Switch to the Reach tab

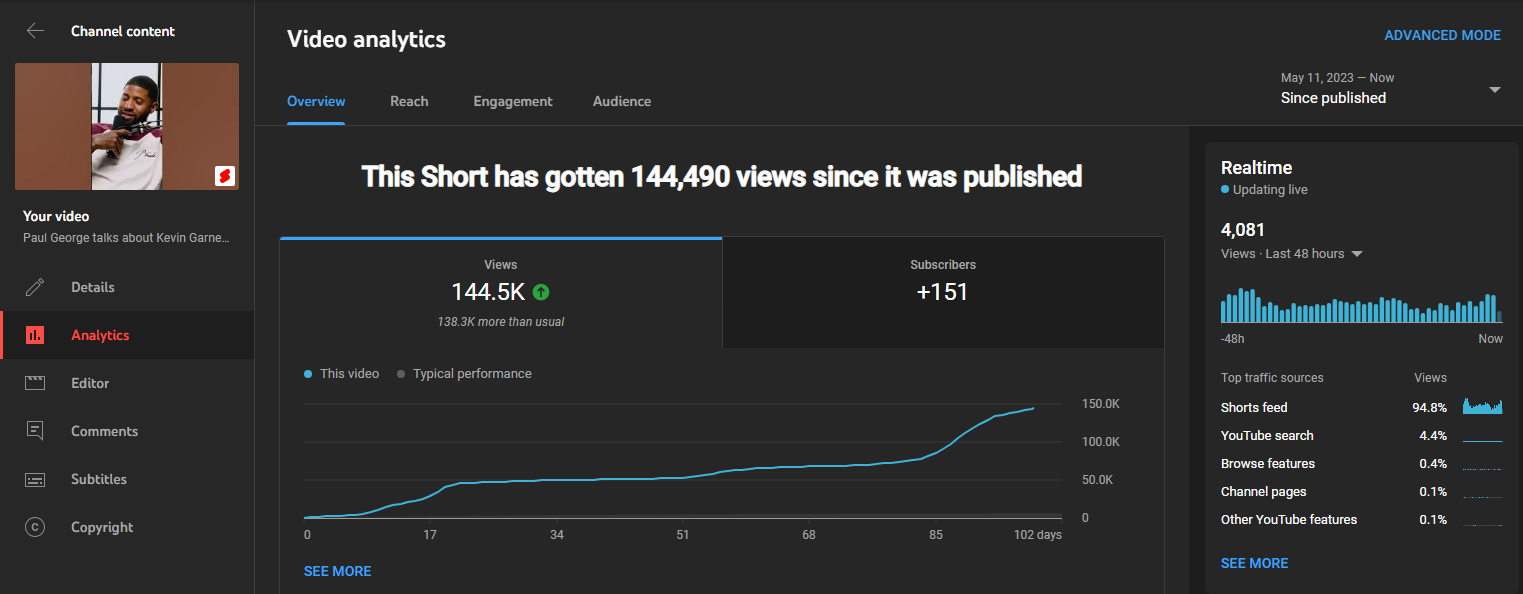[x=409, y=101]
